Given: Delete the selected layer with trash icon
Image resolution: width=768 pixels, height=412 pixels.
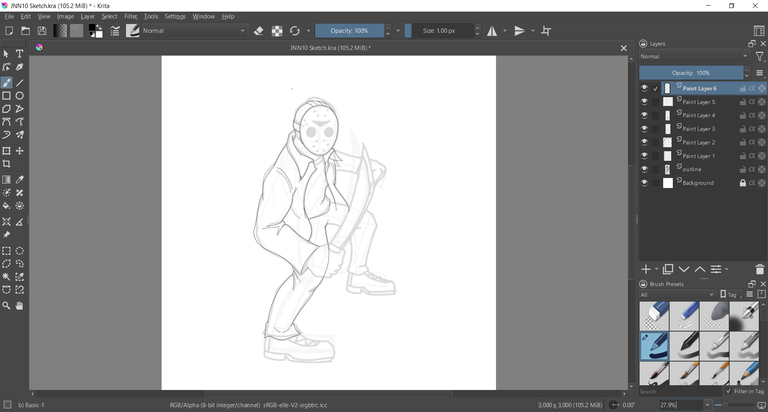Looking at the screenshot, I should point(760,269).
